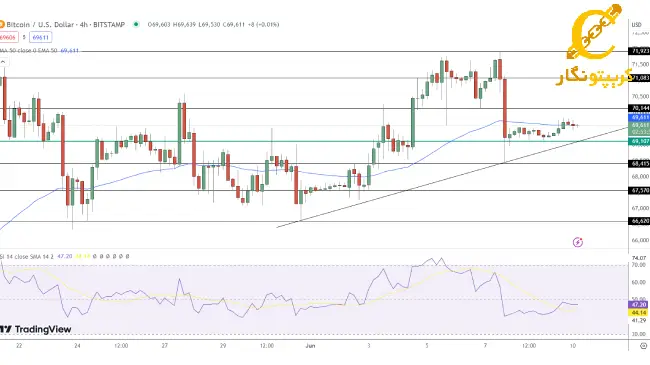
Task: Click the 71,083 price level label
Action: pyautogui.click(x=640, y=78)
